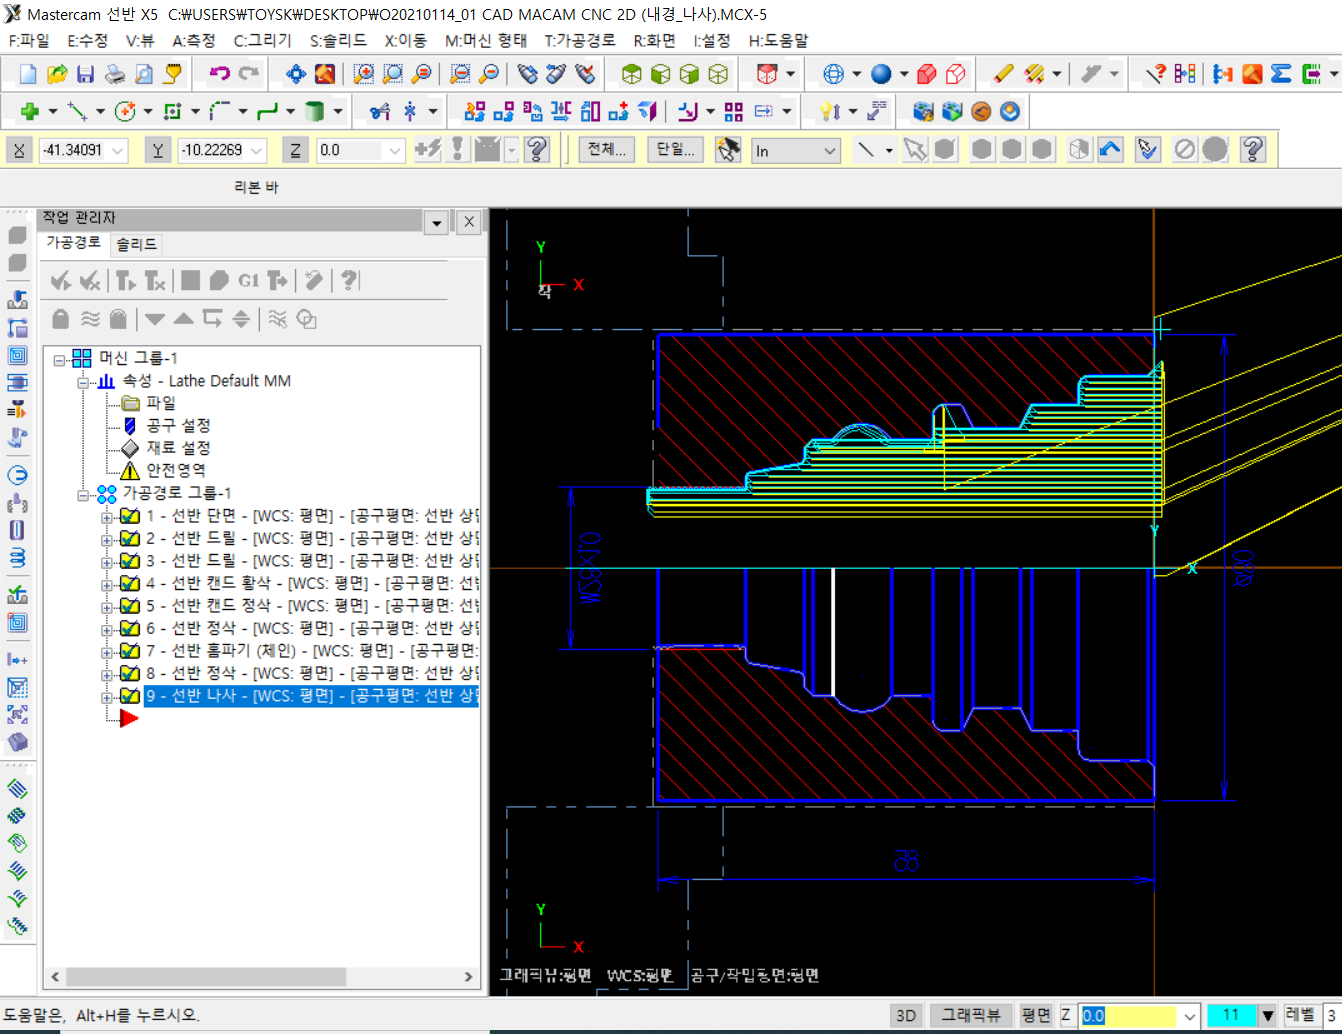Toggle checkbox of operation 8 선반 정삭

(130, 673)
